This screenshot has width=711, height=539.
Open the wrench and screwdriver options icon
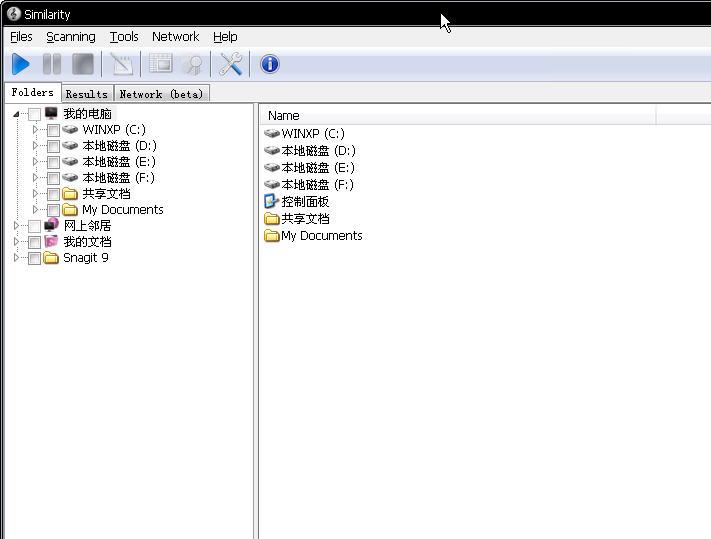(231, 65)
